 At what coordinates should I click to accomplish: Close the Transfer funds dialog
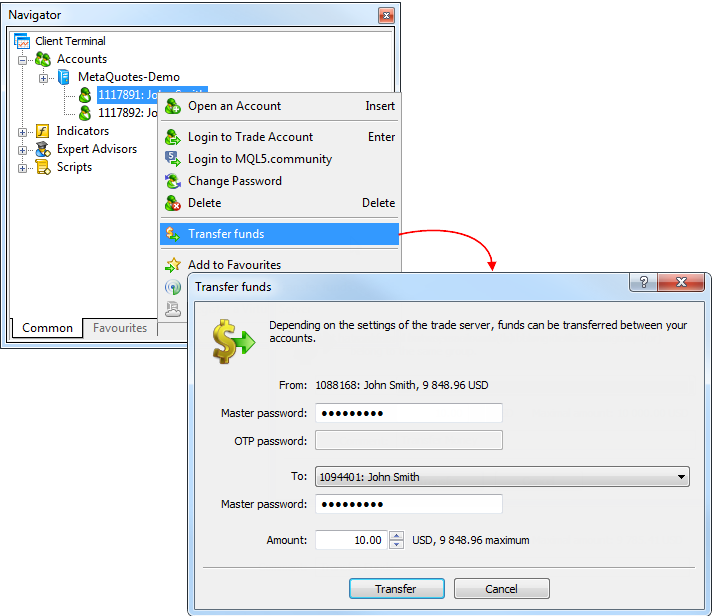coord(681,282)
